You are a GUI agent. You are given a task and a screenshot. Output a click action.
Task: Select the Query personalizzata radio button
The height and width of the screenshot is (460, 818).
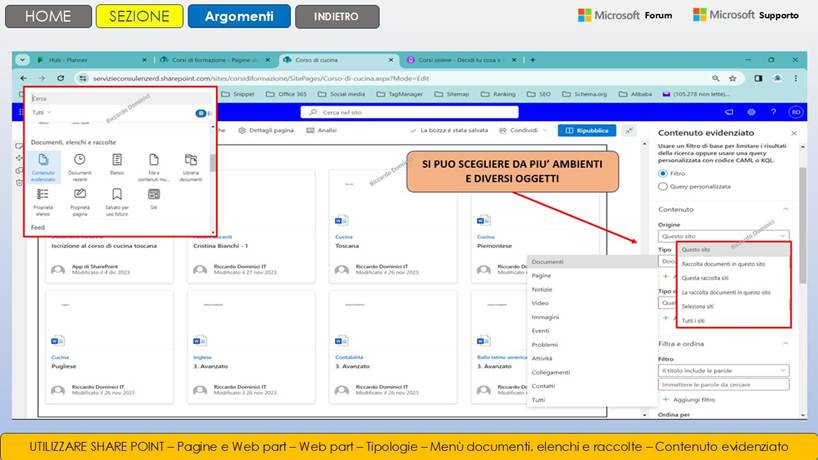click(x=663, y=186)
